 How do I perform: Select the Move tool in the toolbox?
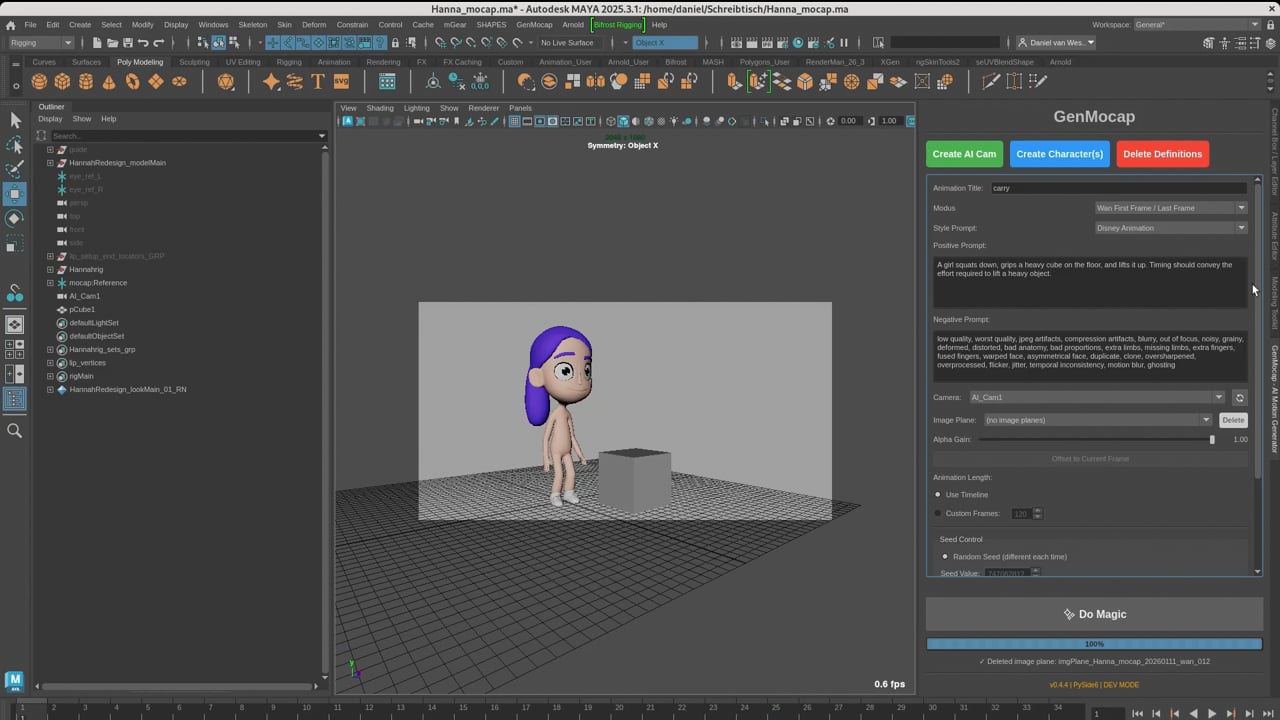(x=15, y=194)
